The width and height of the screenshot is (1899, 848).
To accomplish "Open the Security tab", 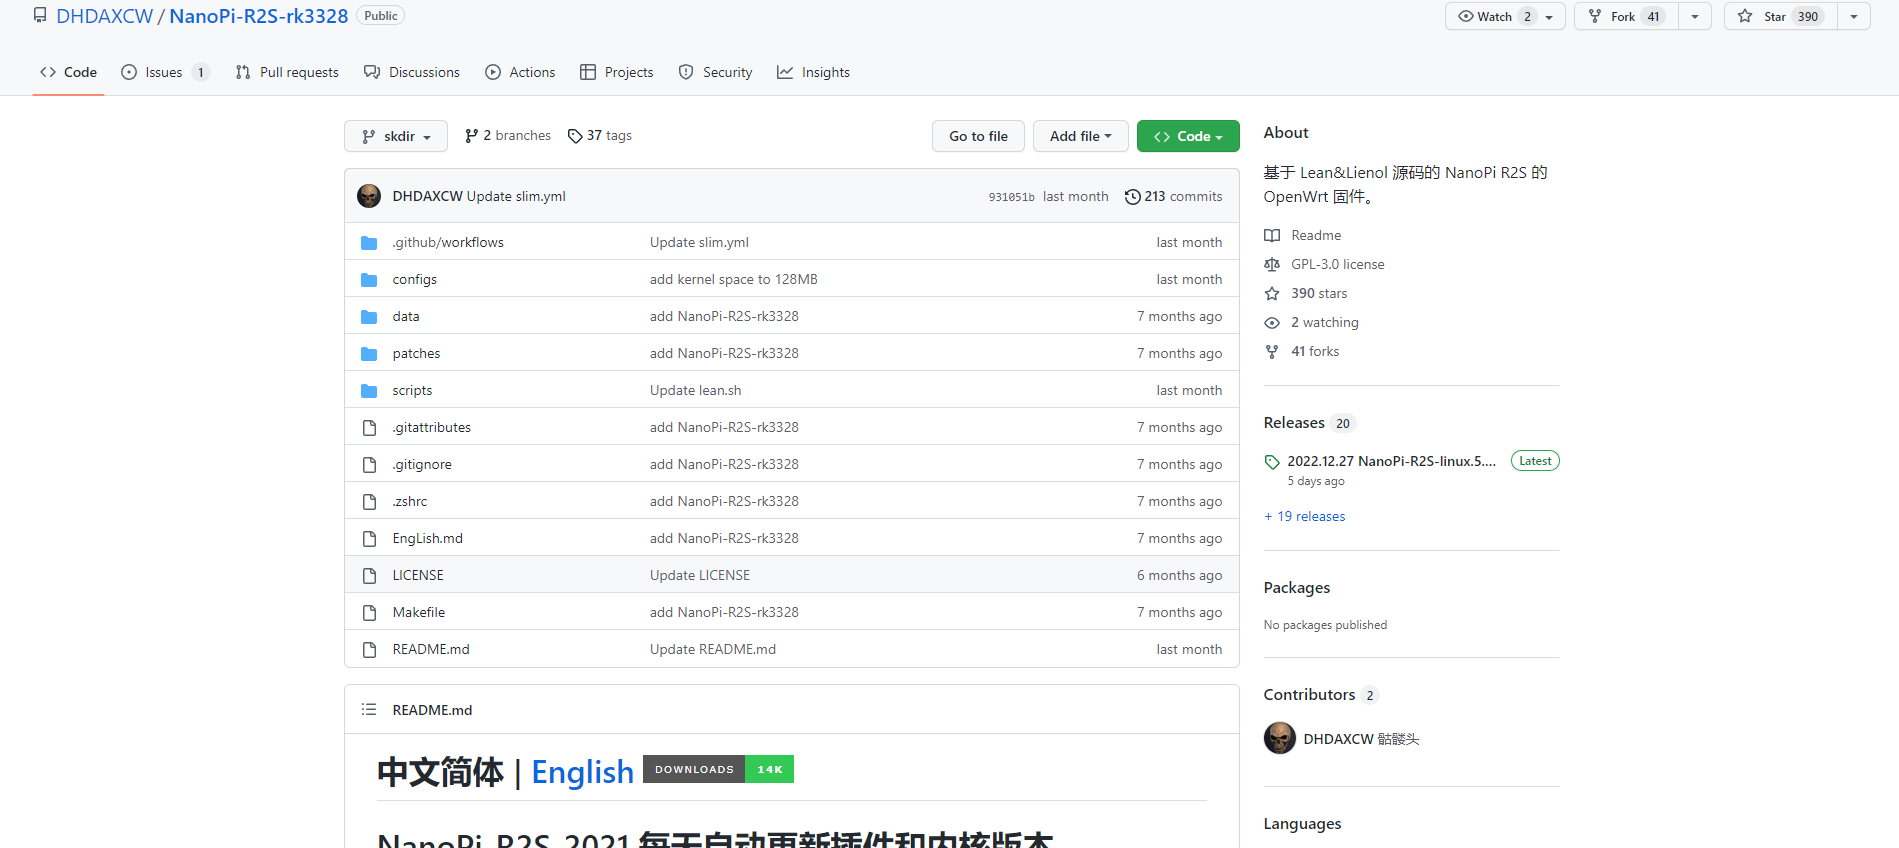I will coord(715,72).
